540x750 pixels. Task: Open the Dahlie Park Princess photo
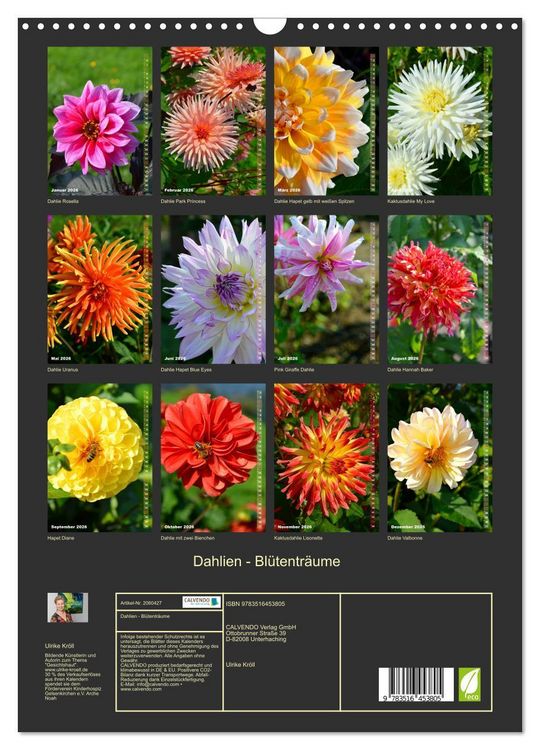[x=213, y=121]
